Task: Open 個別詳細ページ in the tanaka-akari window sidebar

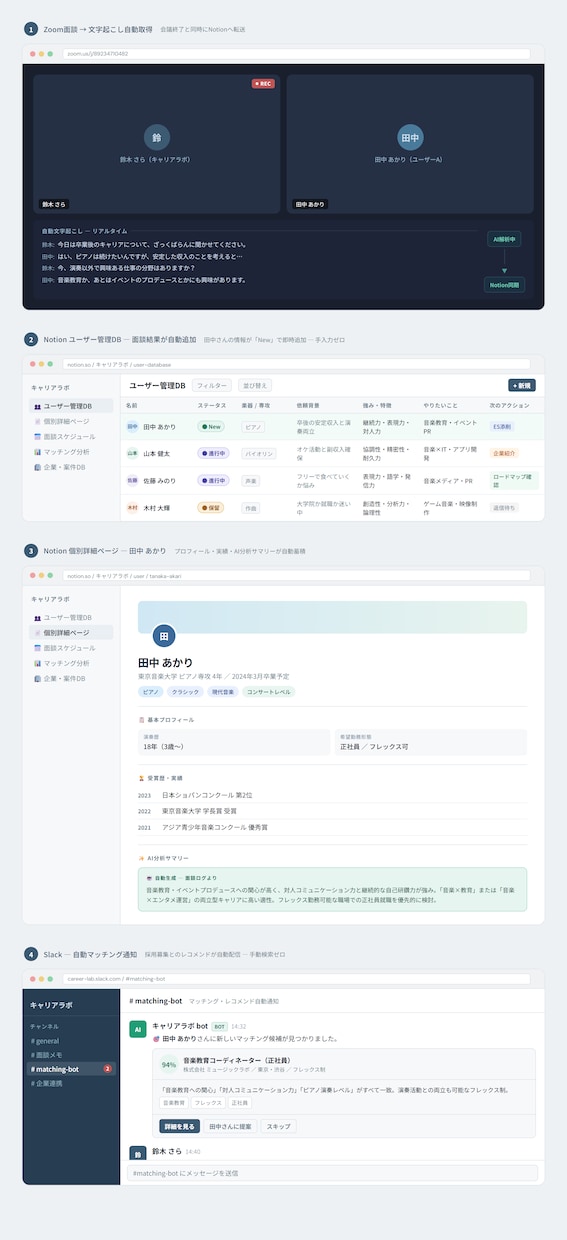Action: click(70, 632)
